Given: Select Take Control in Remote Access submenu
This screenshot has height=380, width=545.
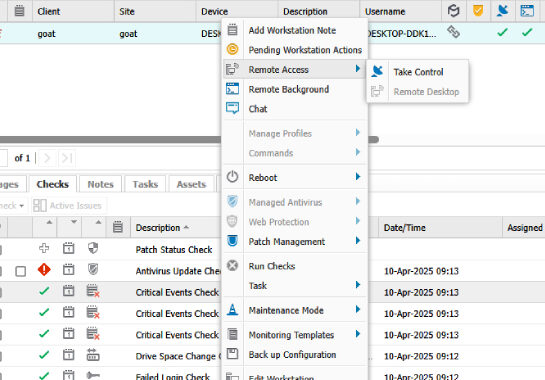Looking at the screenshot, I should [x=418, y=72].
